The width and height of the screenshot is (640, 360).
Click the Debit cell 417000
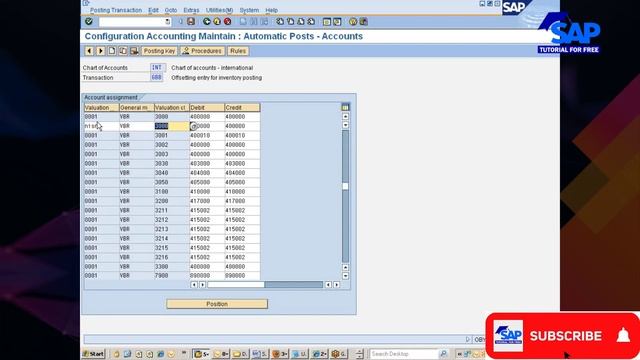tap(207, 201)
